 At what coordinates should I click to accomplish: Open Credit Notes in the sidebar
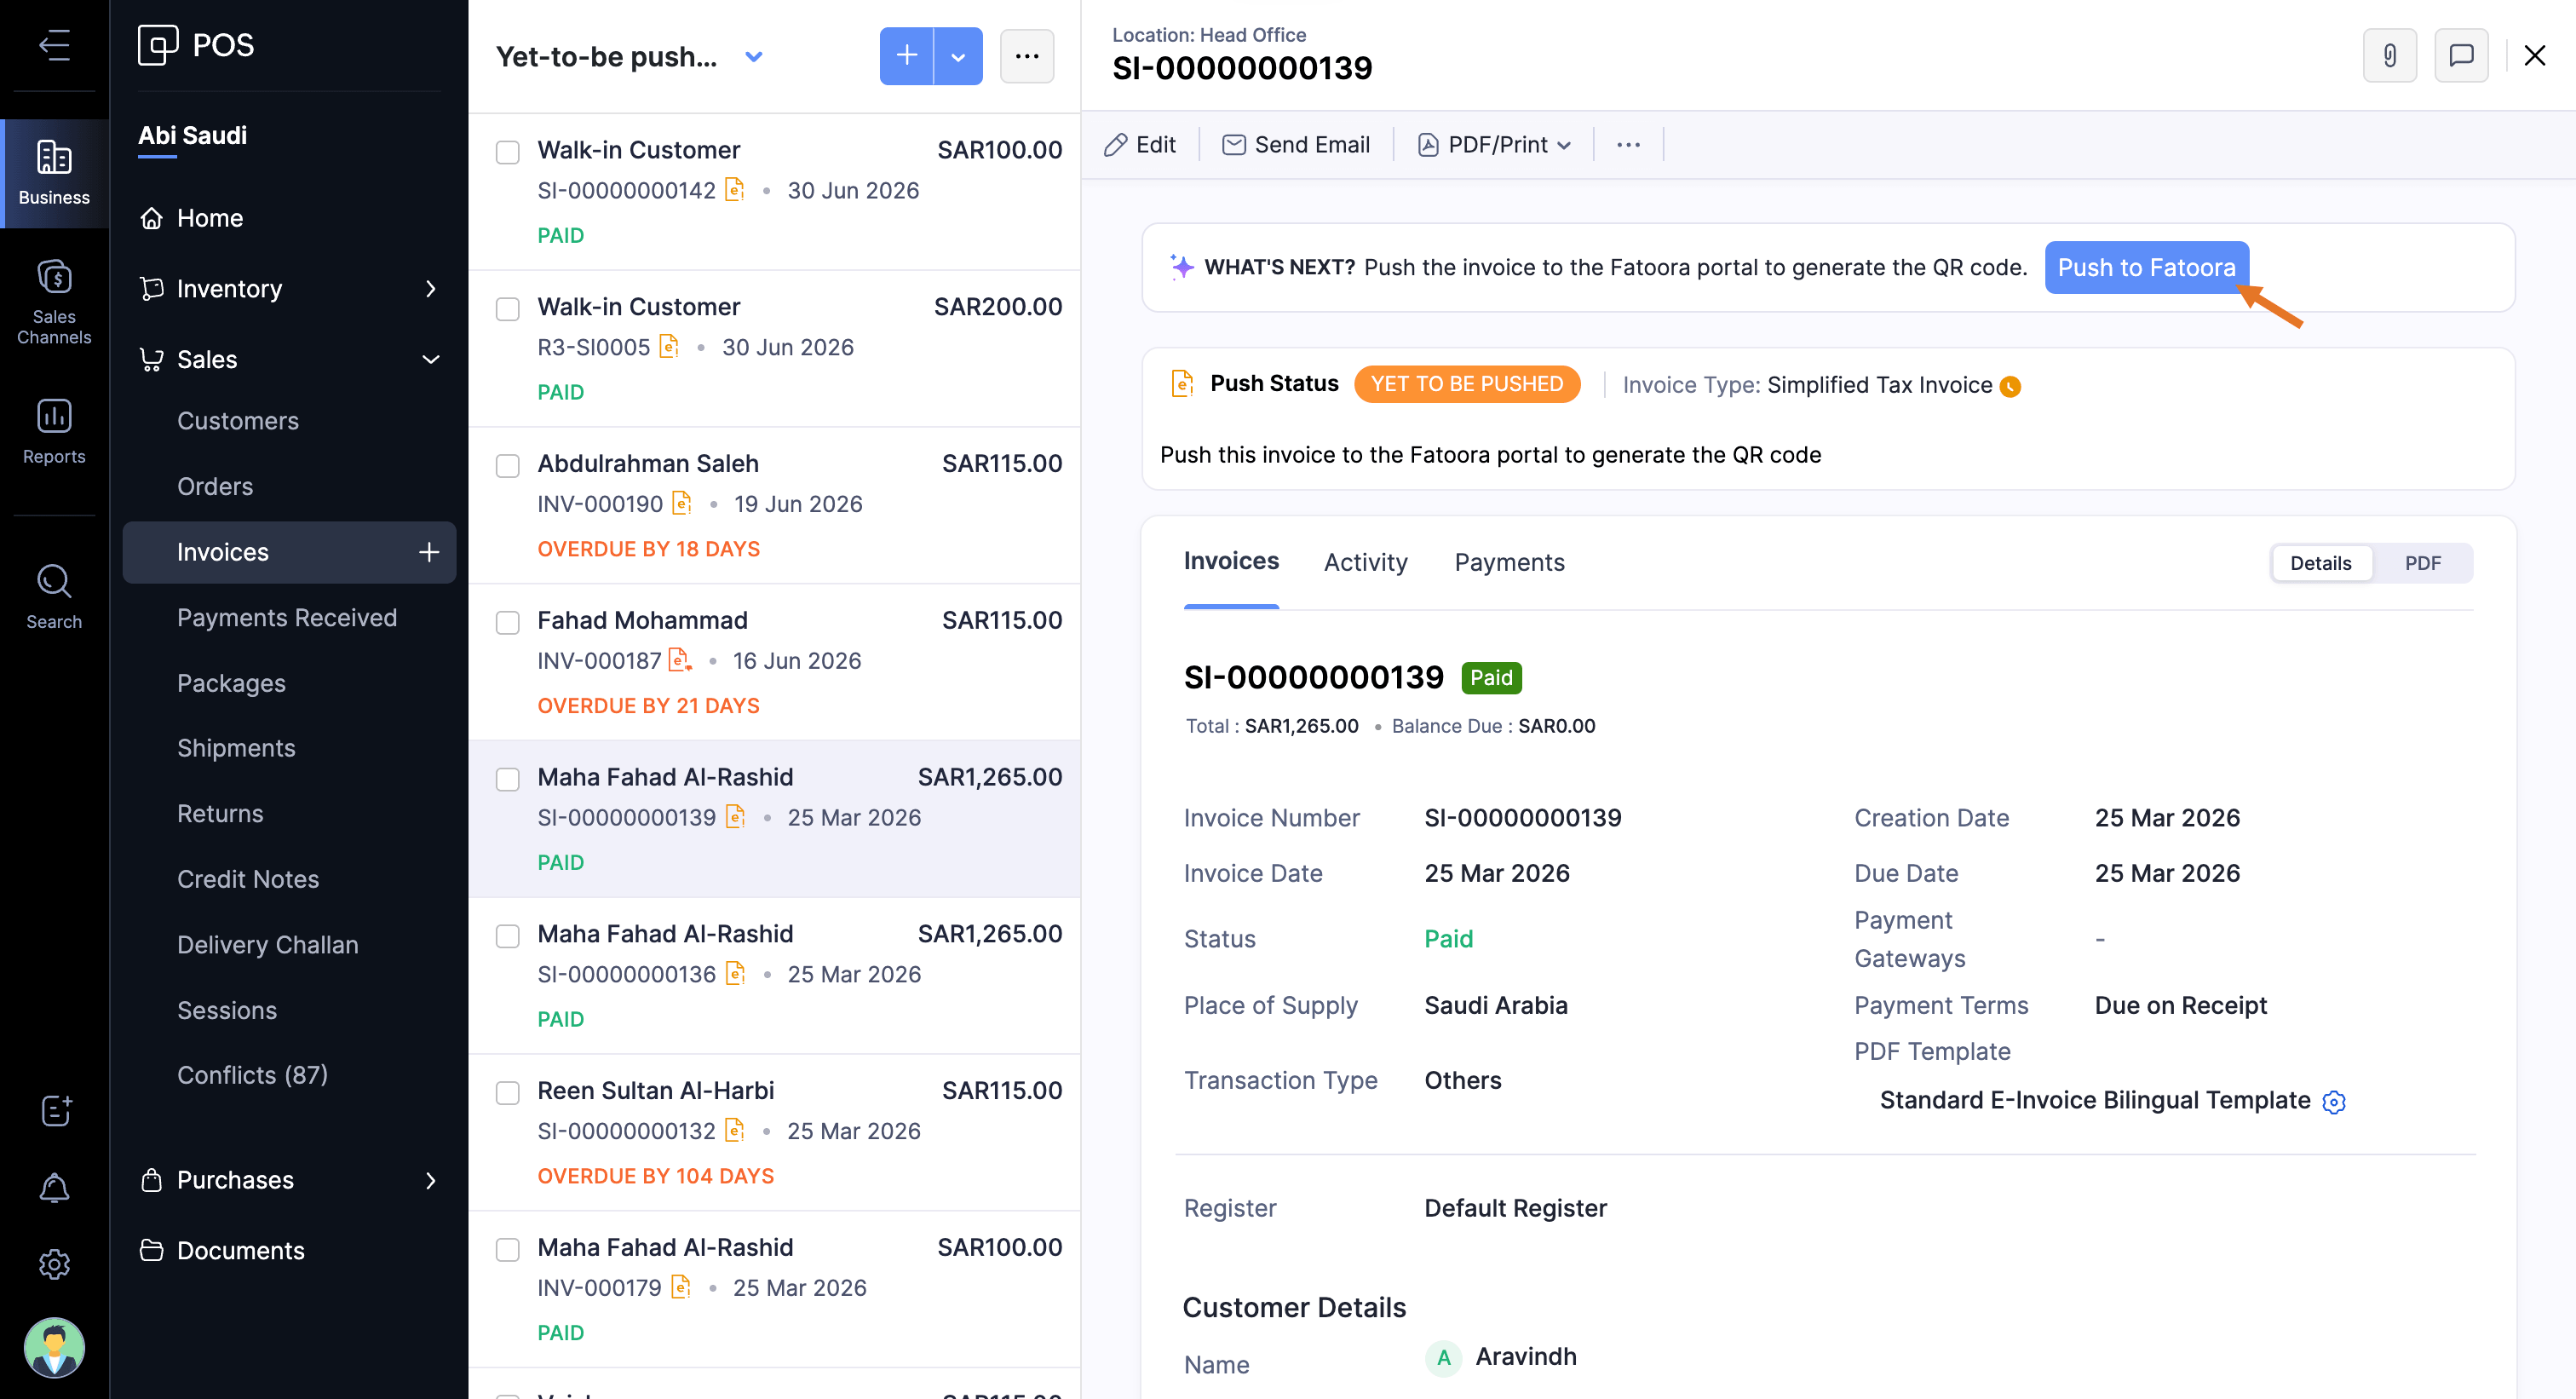248,879
